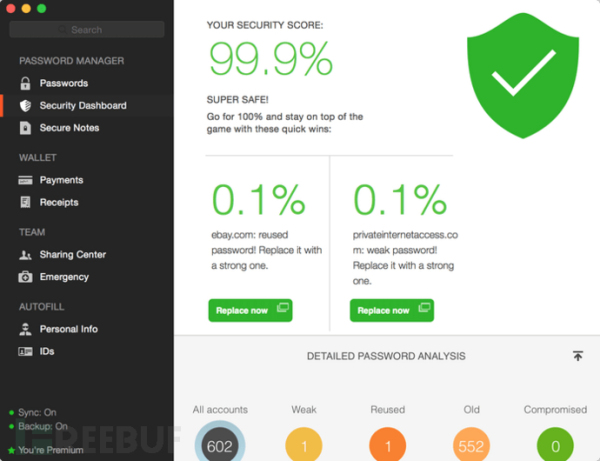Filter by All accounts circle 602
The image size is (600, 461).
coord(220,444)
